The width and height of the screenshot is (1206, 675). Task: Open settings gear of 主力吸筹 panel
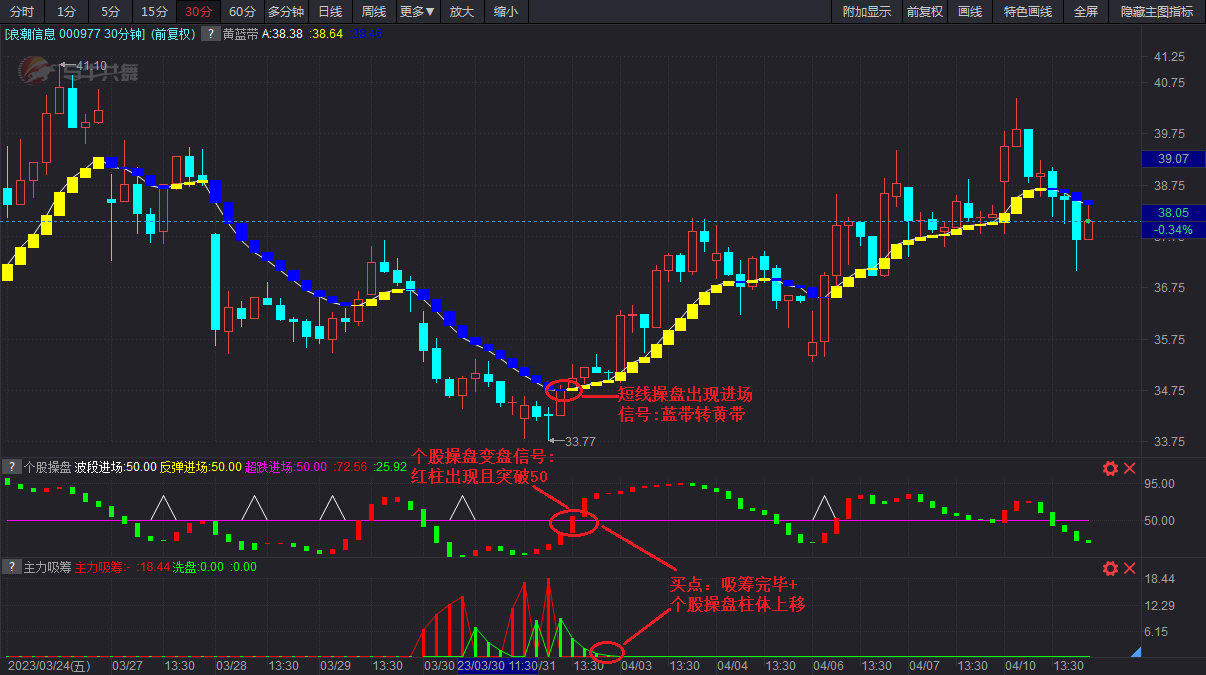tap(1110, 568)
